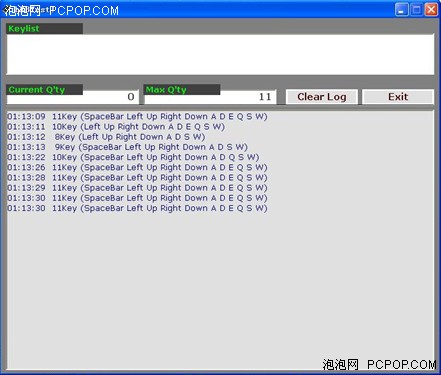Select the Max Q'ty label
This screenshot has height=375, width=441.
click(182, 90)
